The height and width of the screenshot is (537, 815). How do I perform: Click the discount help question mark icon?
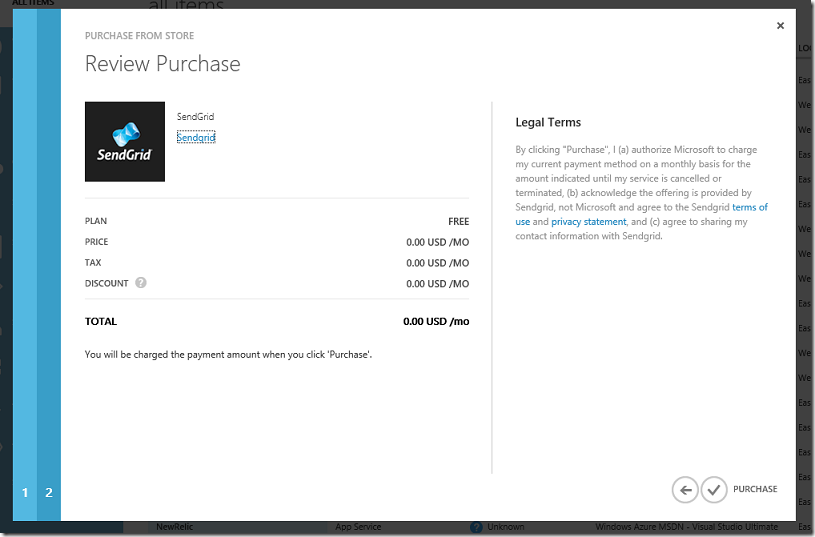(x=141, y=283)
